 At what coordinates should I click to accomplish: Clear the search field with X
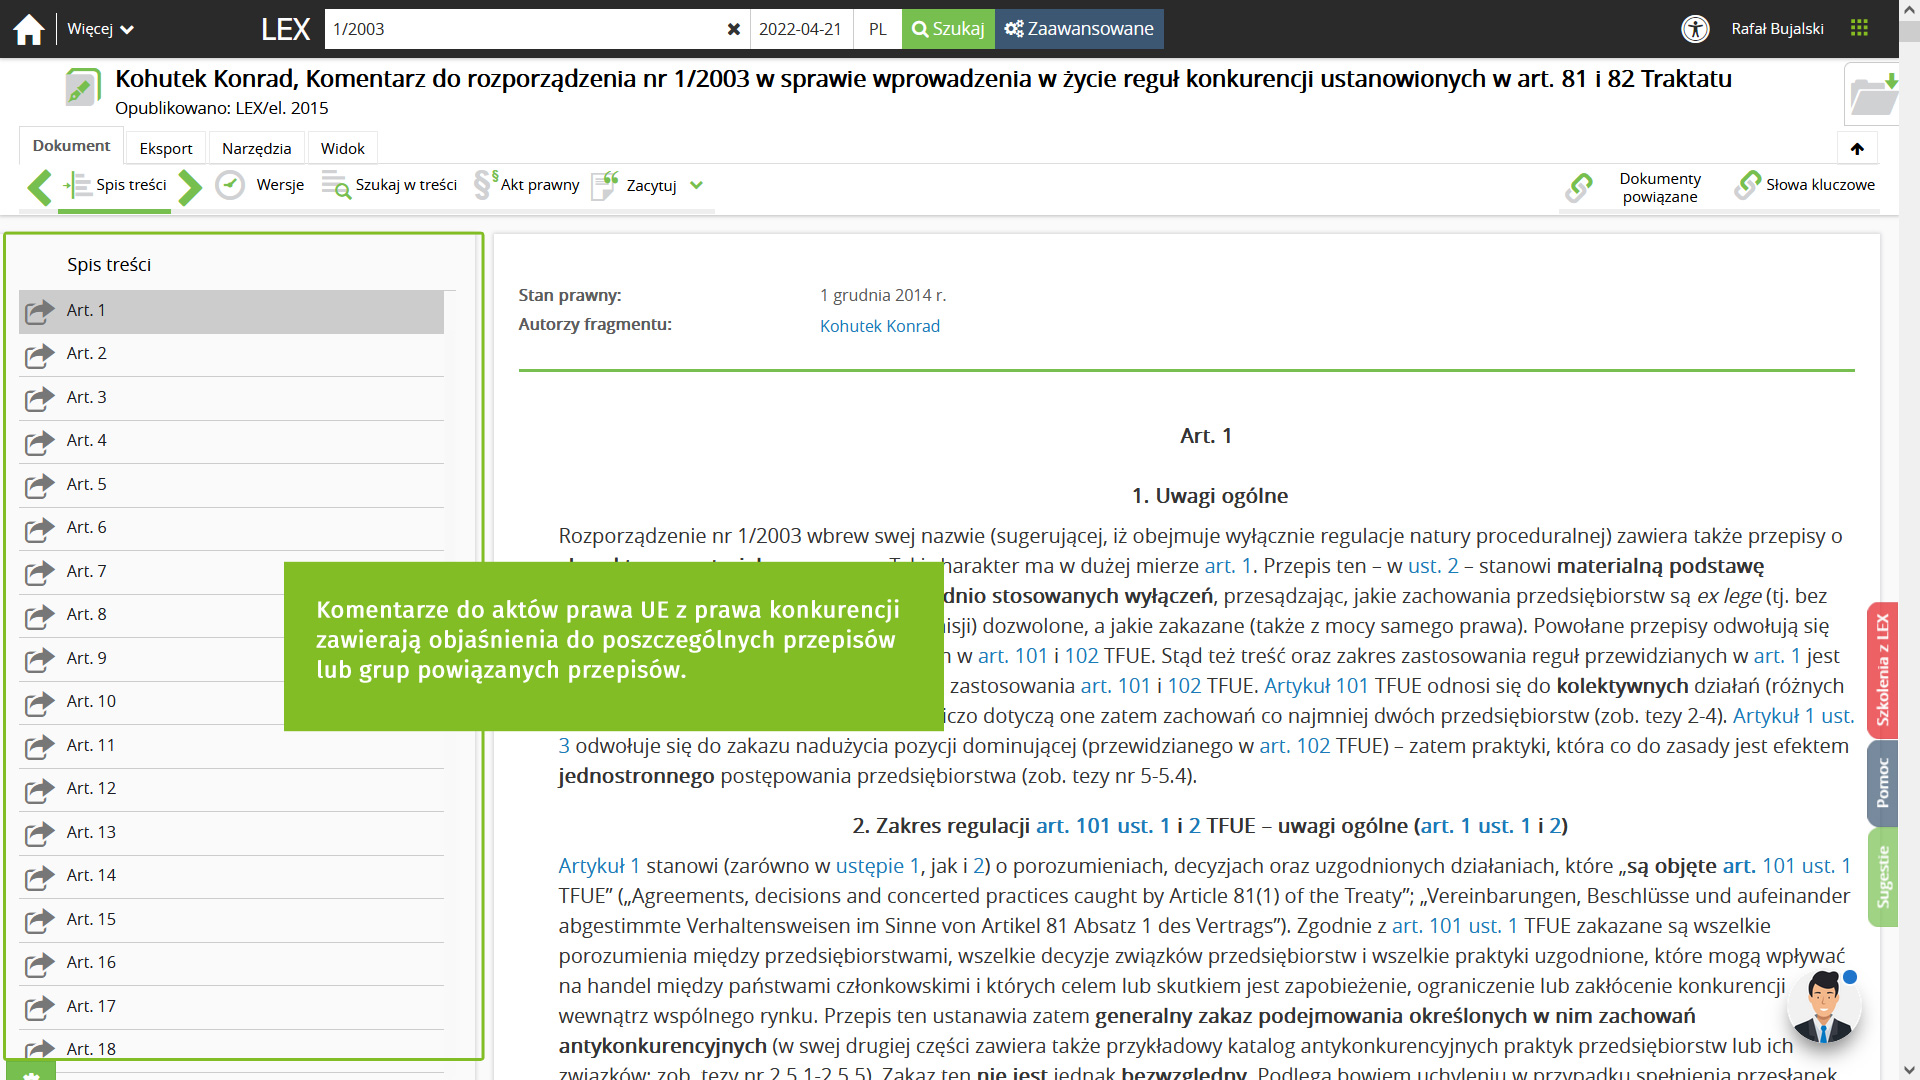pyautogui.click(x=733, y=29)
